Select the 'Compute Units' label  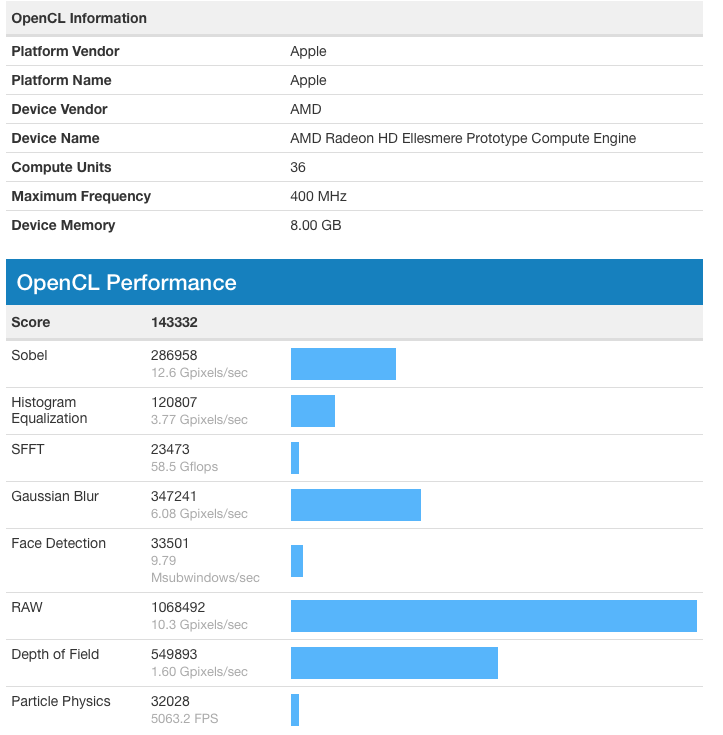[61, 167]
